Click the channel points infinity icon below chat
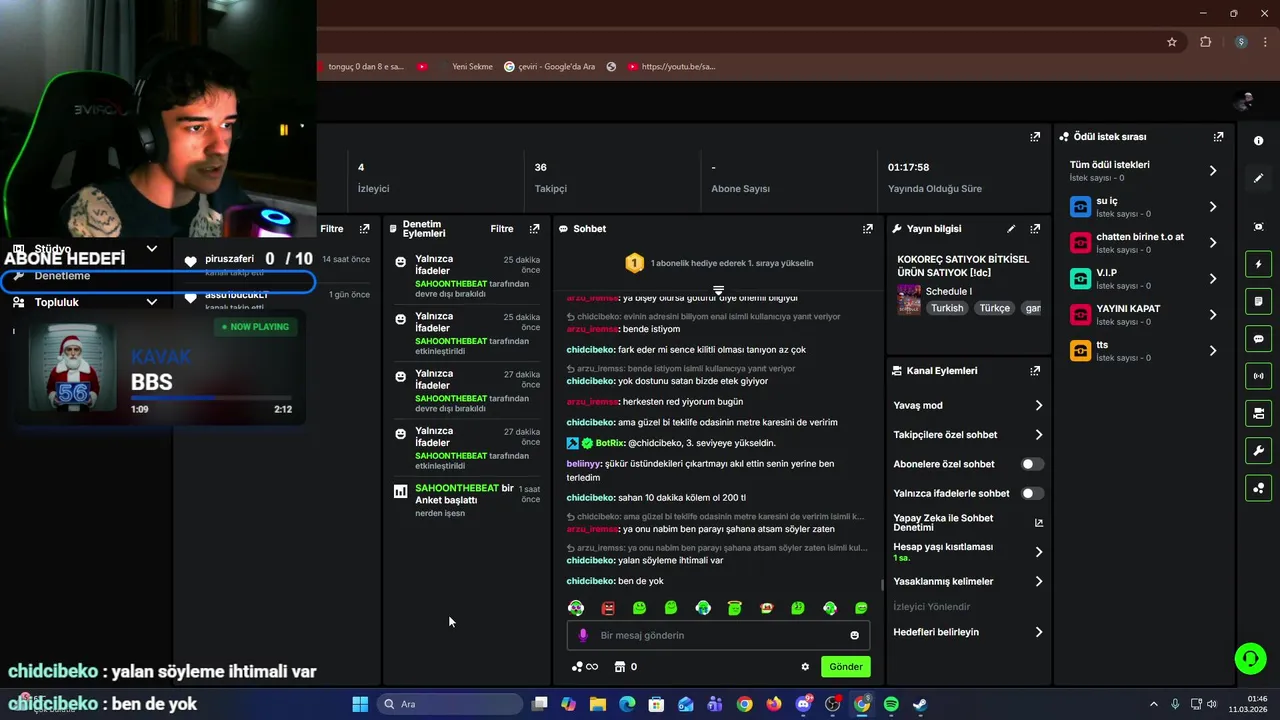Screen dimensions: 1280x720 click(584, 667)
